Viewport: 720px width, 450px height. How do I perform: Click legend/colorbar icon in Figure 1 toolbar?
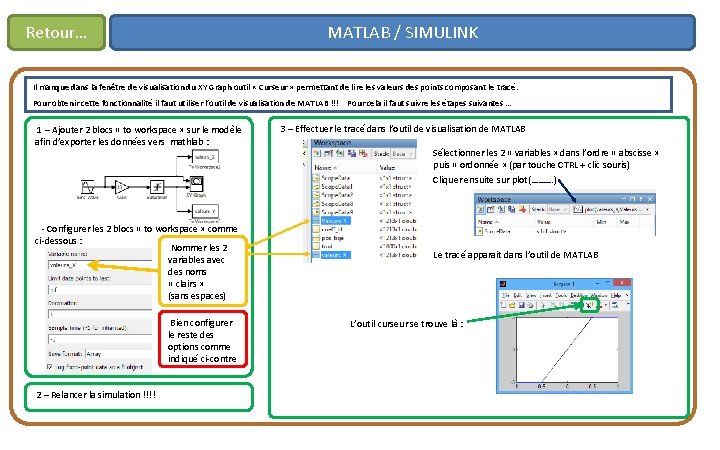point(615,305)
